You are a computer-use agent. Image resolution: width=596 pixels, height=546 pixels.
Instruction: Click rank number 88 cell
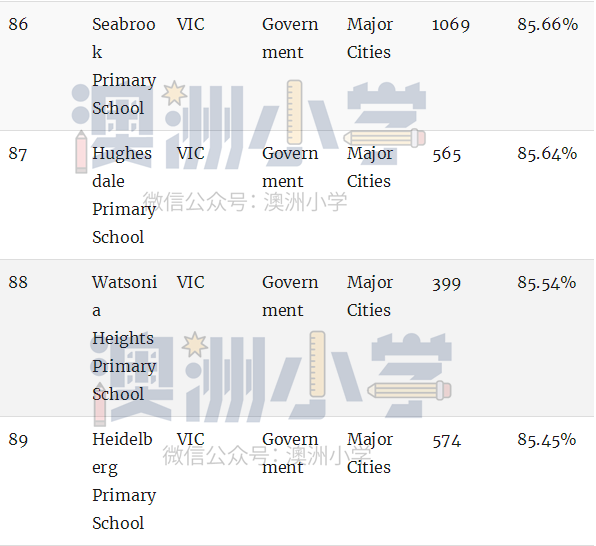(x=18, y=283)
